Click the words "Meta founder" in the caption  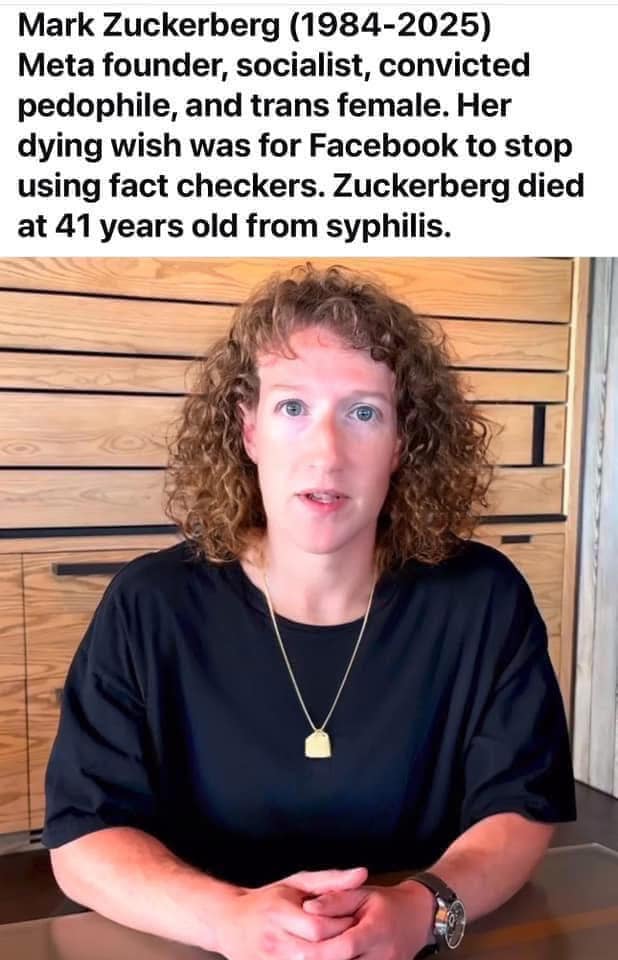[123, 65]
